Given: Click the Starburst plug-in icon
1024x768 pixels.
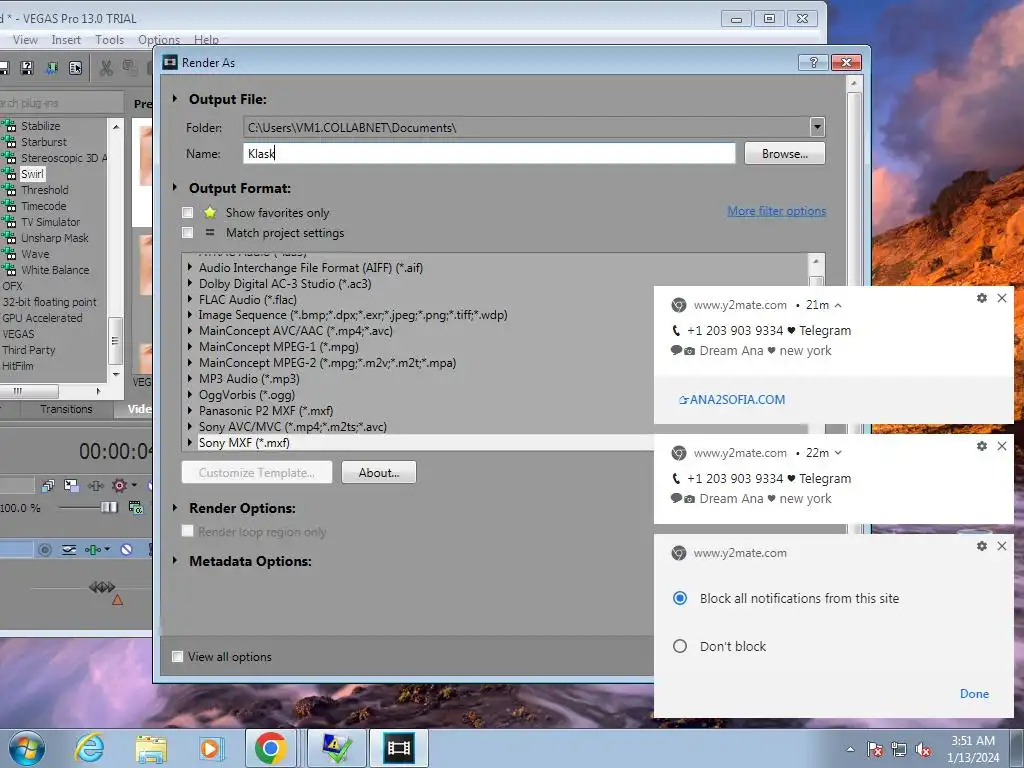Looking at the screenshot, I should (9, 142).
